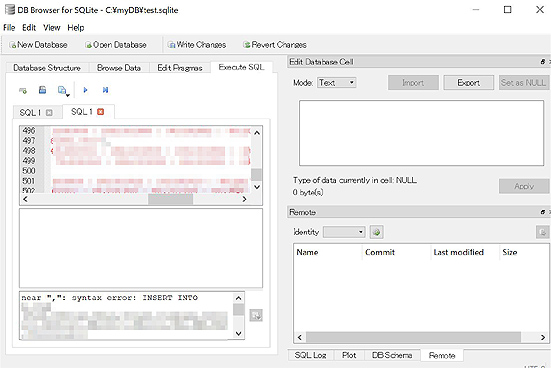Screen dimensions: 551x368
Task: Click the empty query results pane
Action: [x=141, y=248]
